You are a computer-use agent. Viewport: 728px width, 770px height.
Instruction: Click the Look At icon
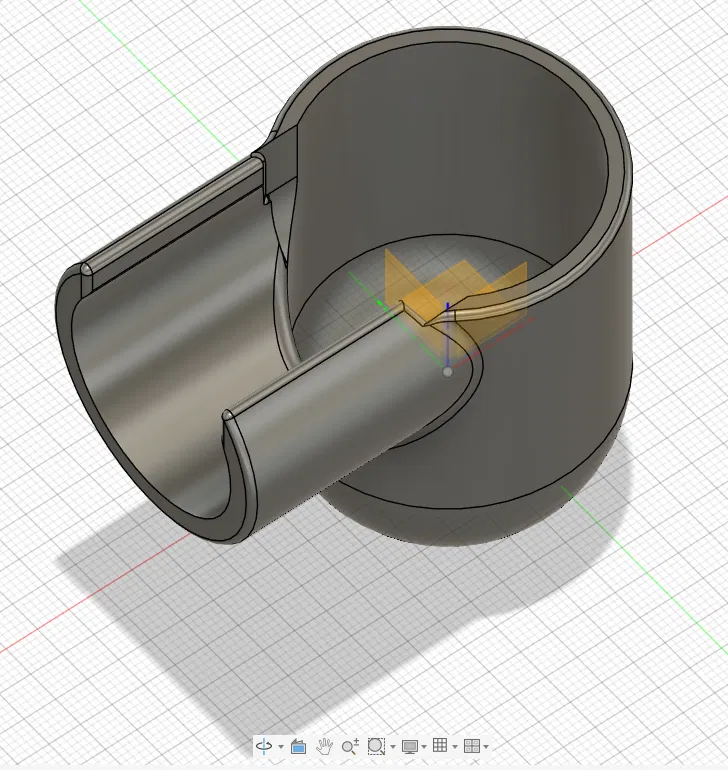298,746
